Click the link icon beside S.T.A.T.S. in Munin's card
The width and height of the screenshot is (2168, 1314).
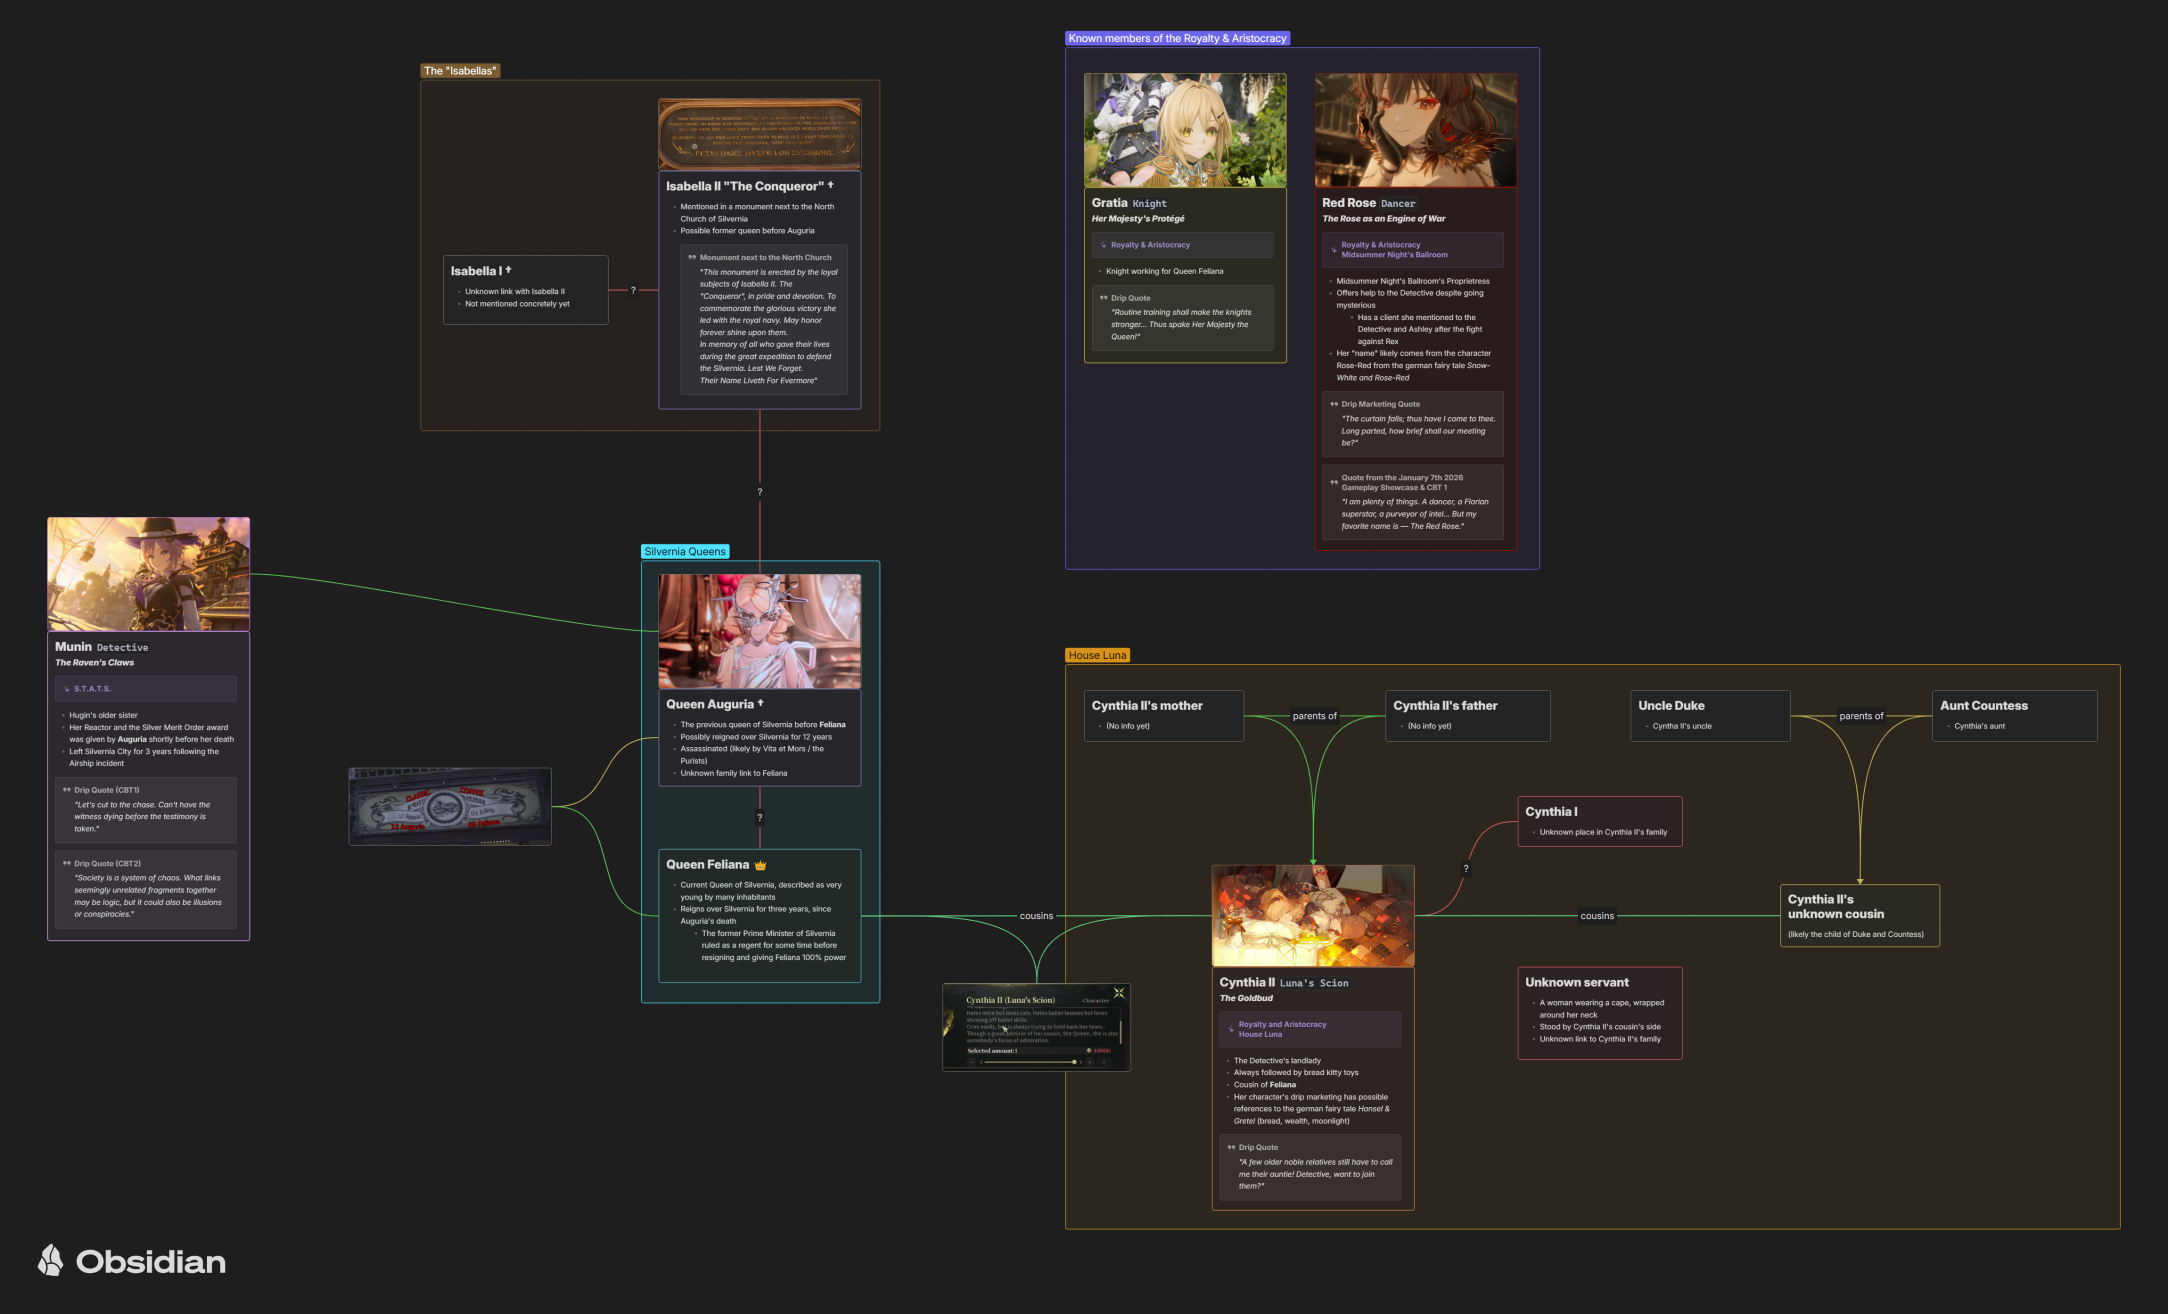click(x=67, y=689)
